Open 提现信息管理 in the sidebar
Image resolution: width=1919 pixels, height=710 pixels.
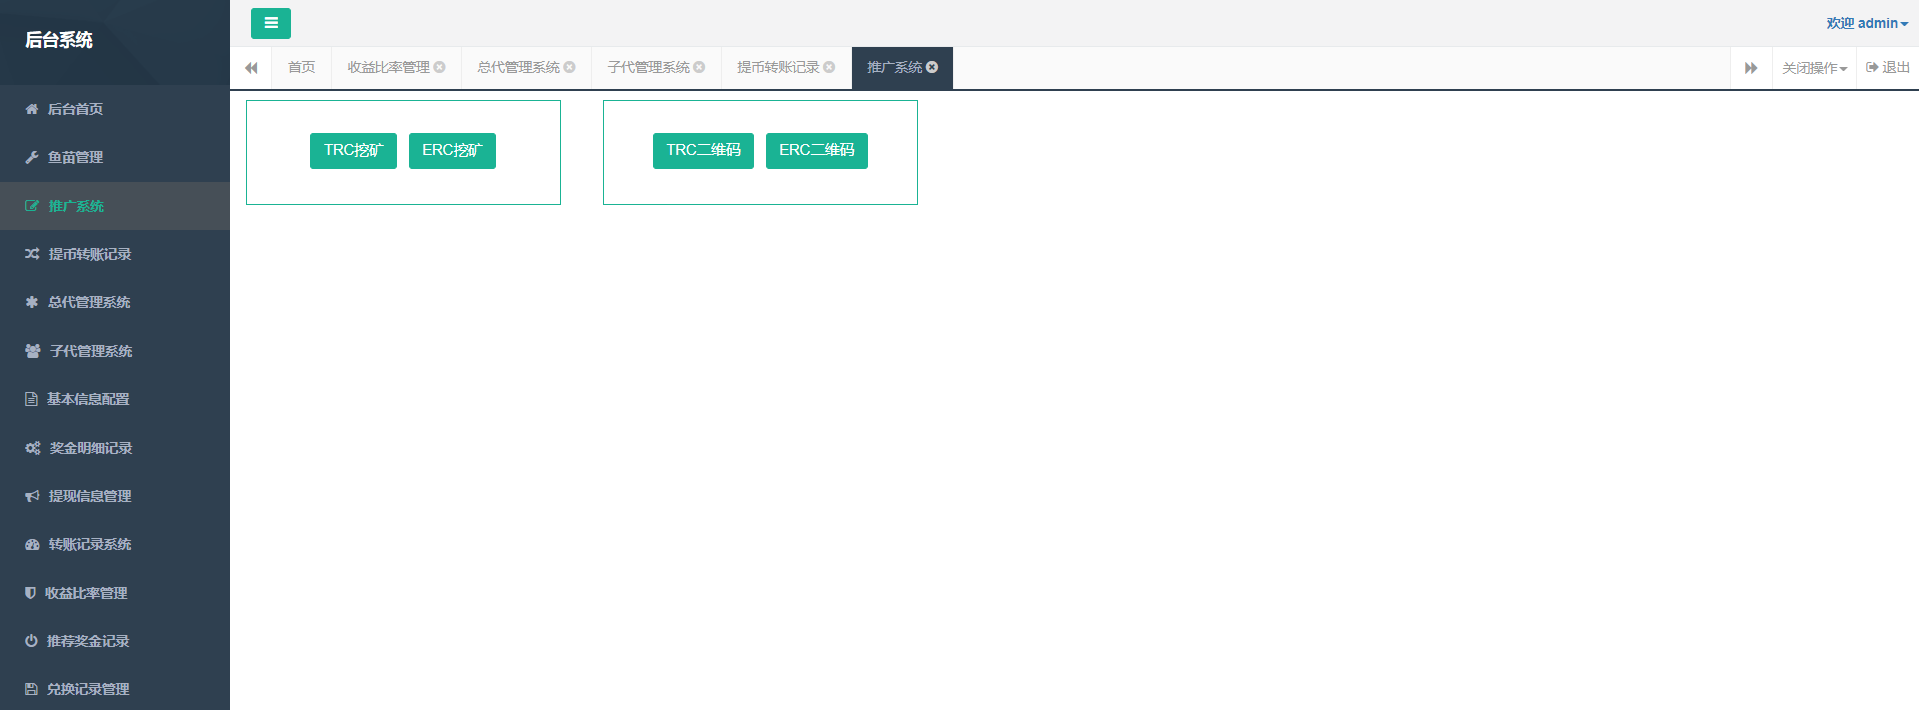[x=115, y=496]
